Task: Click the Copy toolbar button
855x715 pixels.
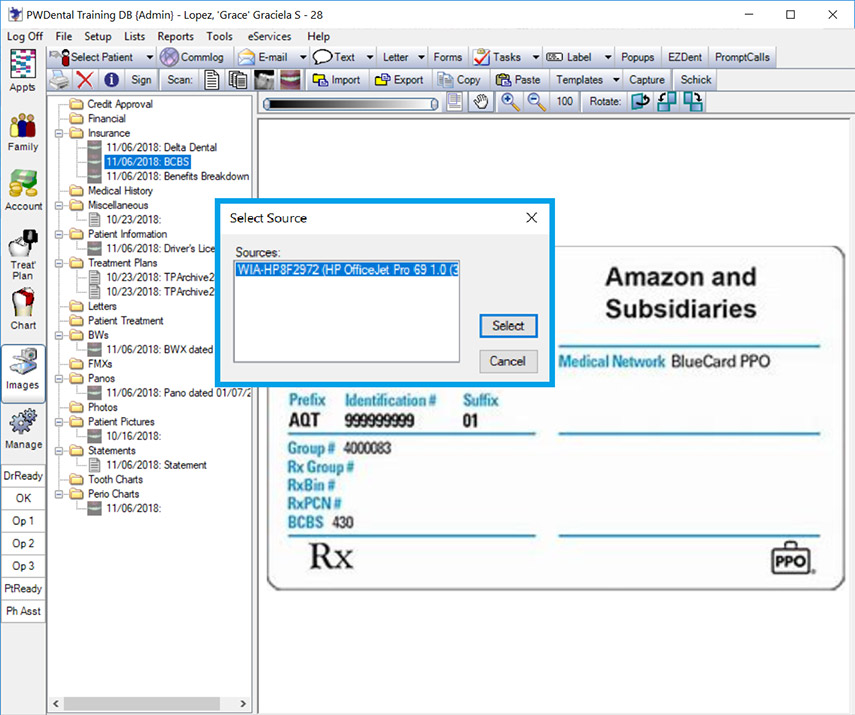Action: click(x=459, y=80)
